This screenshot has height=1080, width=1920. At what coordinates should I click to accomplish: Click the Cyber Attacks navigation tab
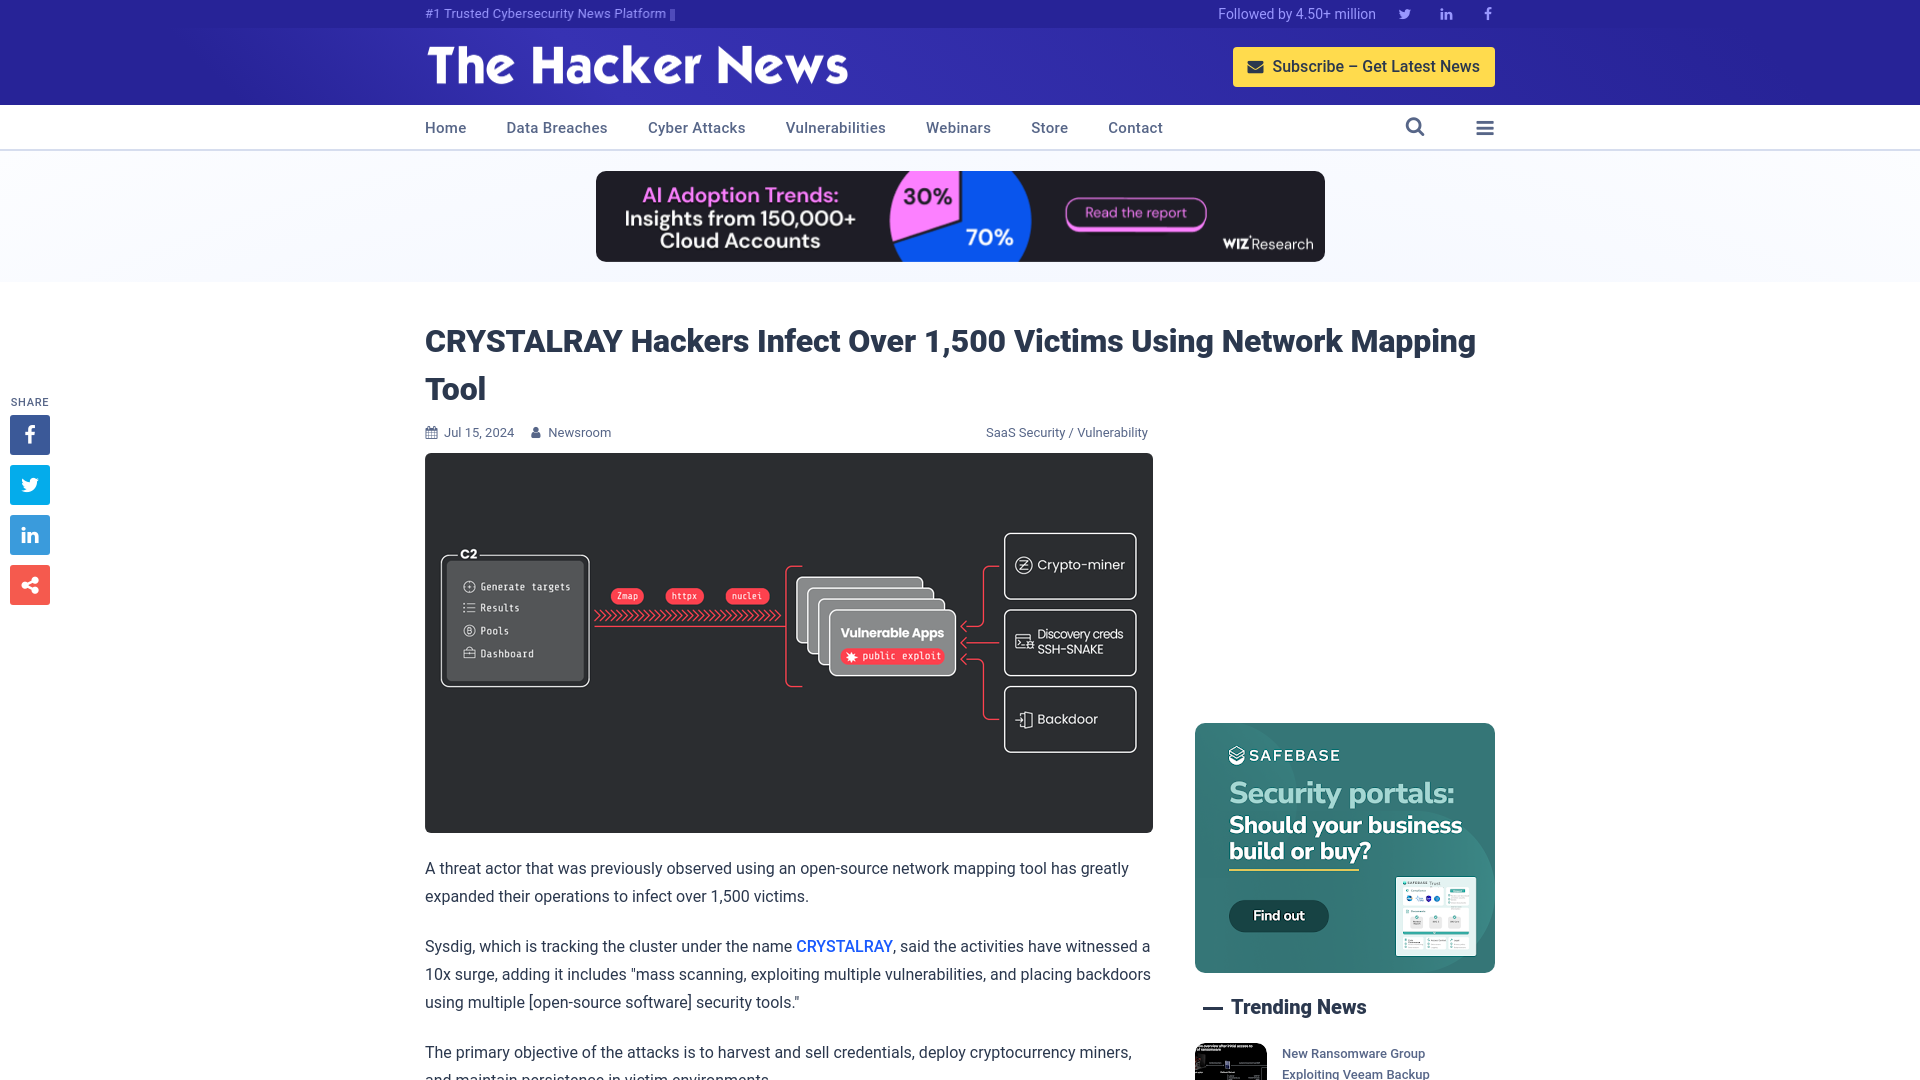[696, 127]
